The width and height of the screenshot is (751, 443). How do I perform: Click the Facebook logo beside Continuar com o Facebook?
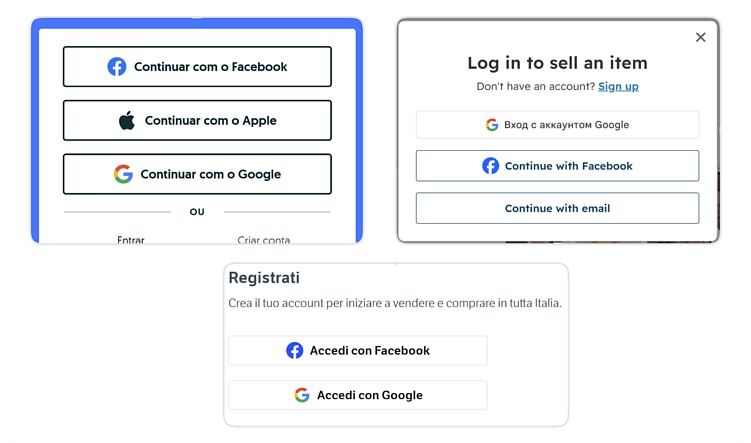pos(117,67)
